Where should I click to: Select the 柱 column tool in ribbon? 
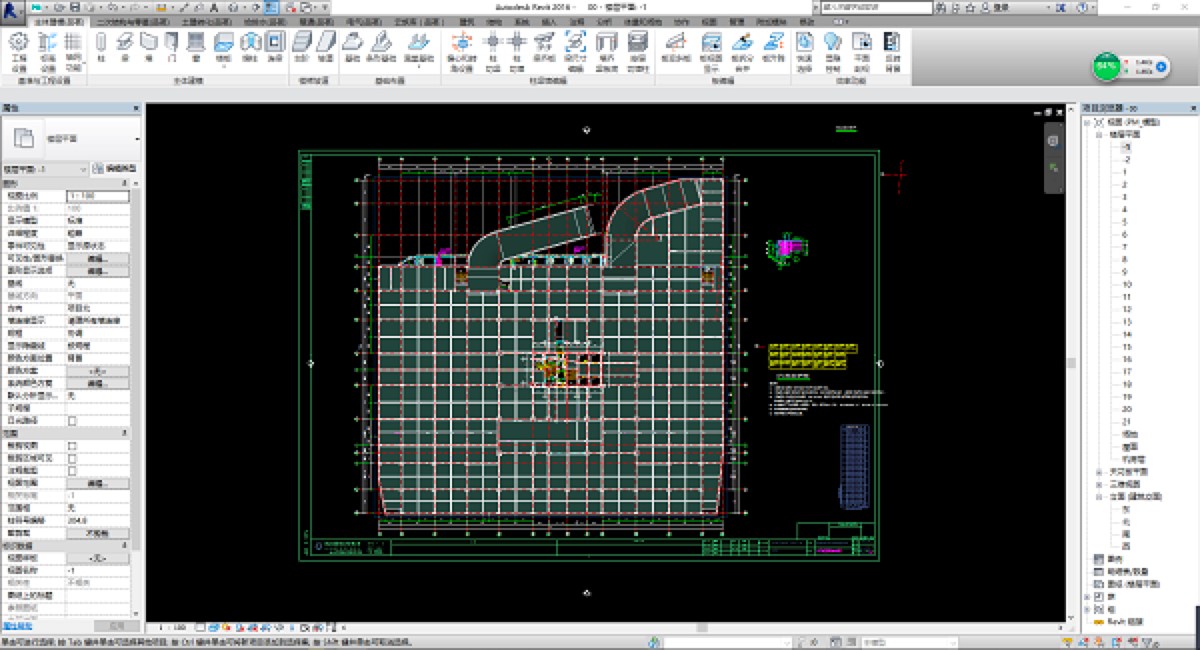pyautogui.click(x=102, y=42)
